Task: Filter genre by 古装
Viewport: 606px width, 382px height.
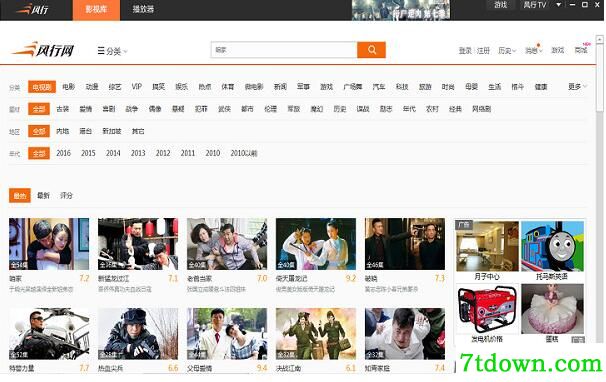Action: (x=62, y=109)
